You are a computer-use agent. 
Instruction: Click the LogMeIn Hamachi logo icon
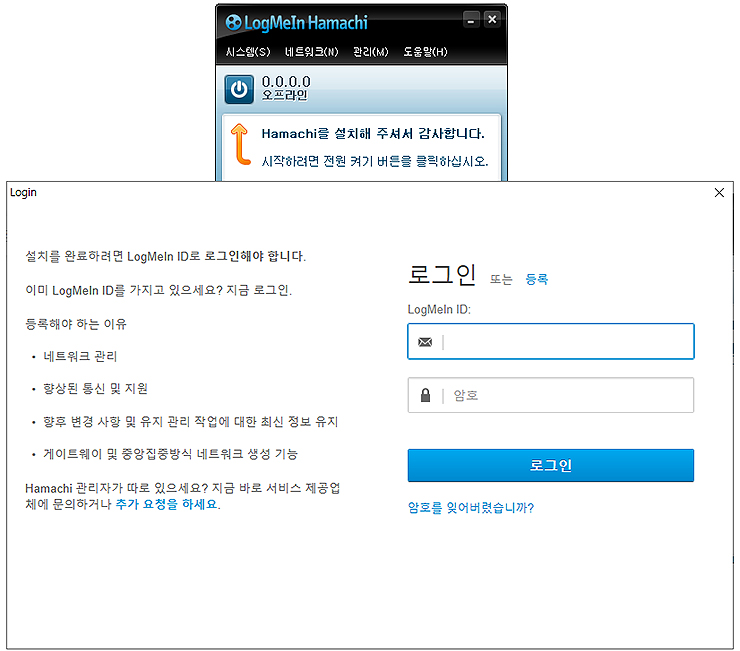tap(233, 22)
